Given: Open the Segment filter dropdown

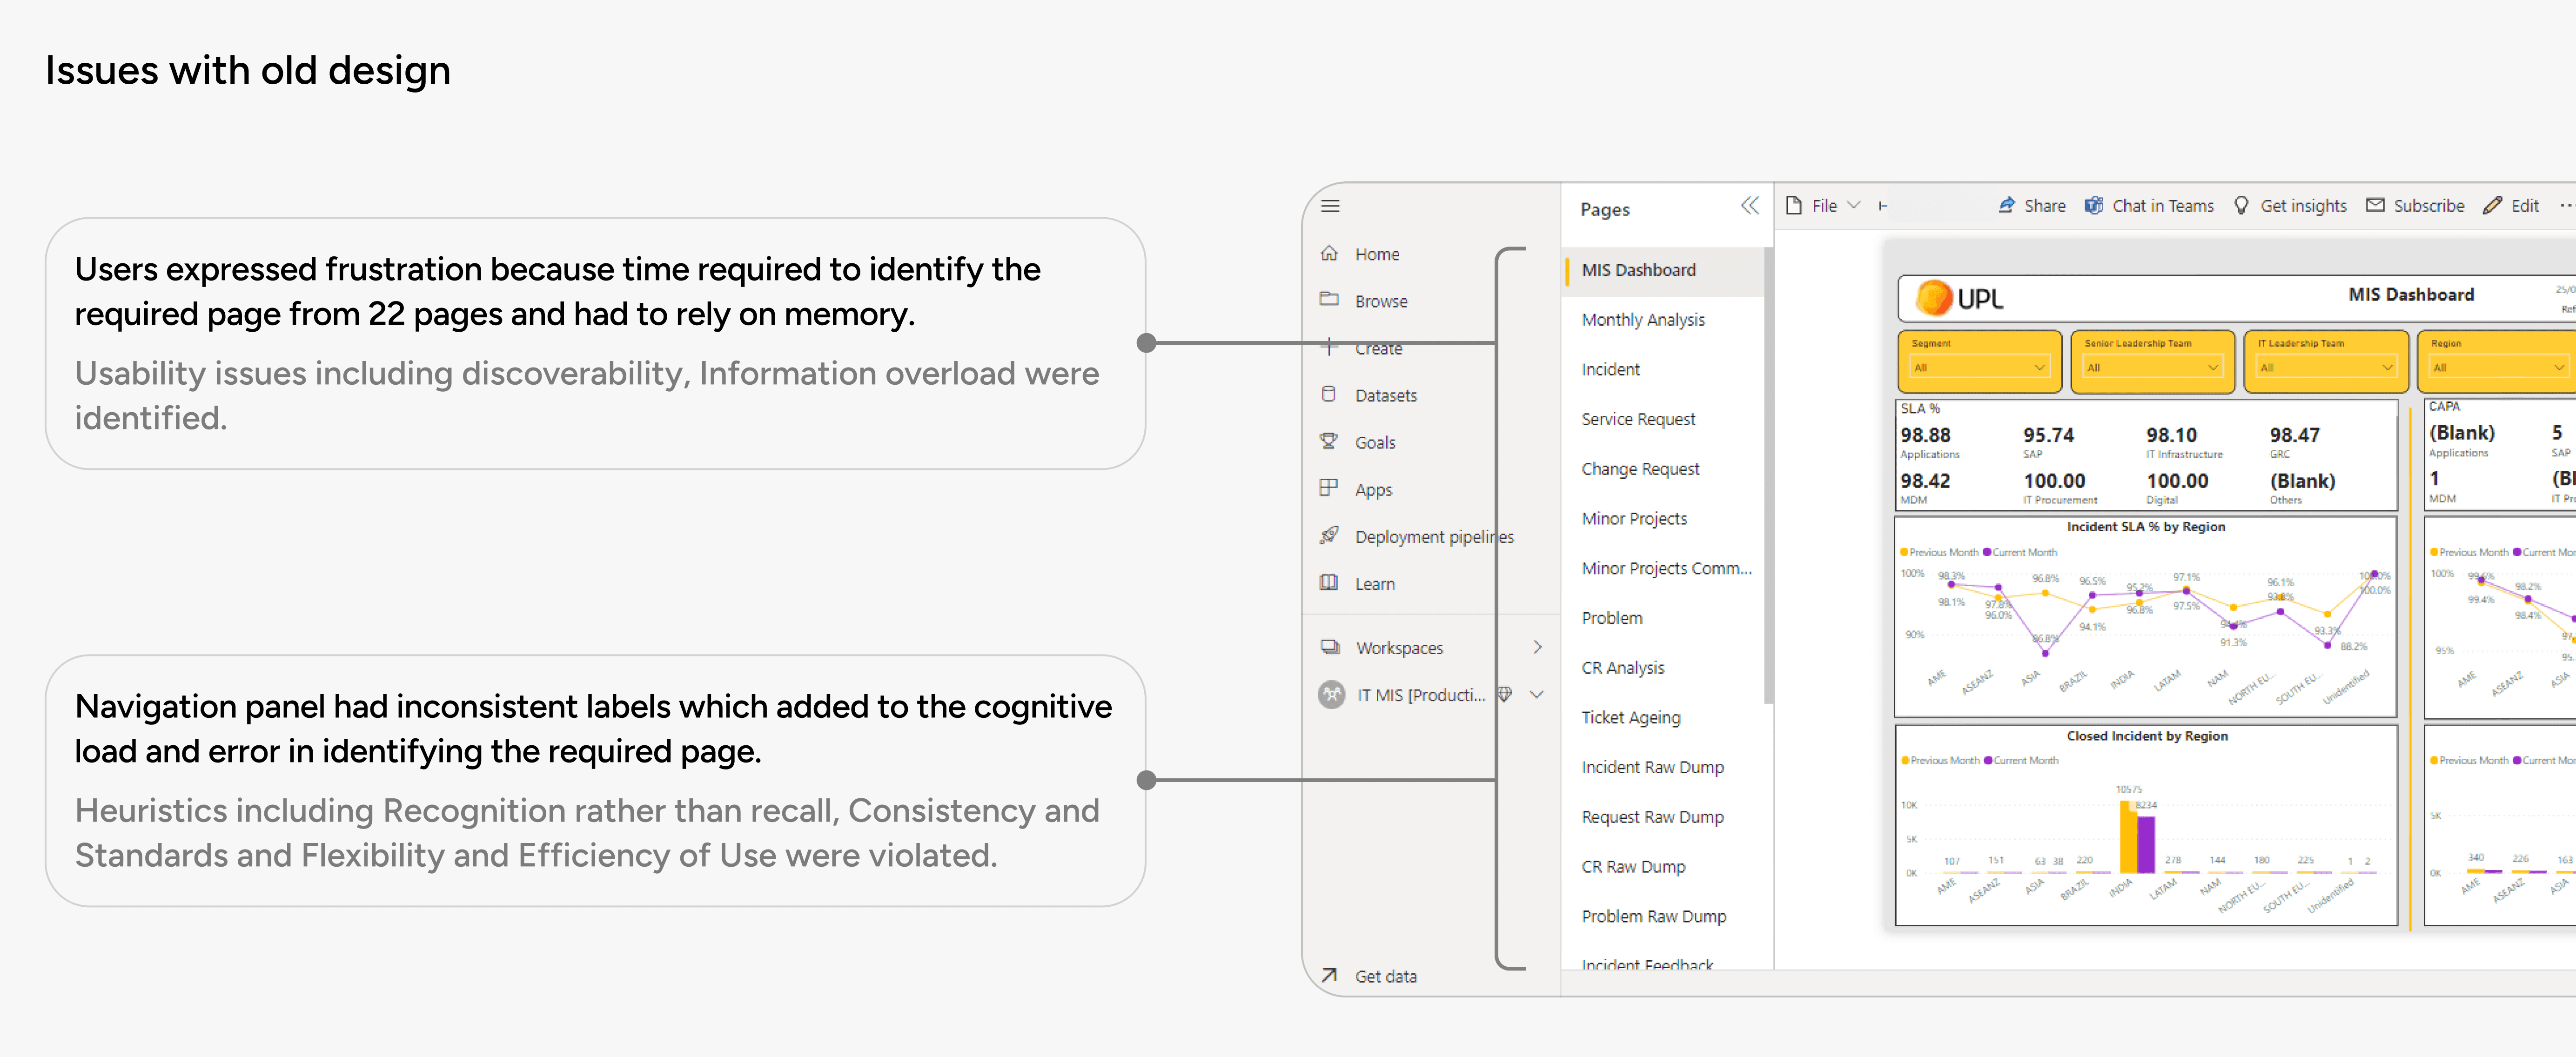Looking at the screenshot, I should [x=1979, y=367].
